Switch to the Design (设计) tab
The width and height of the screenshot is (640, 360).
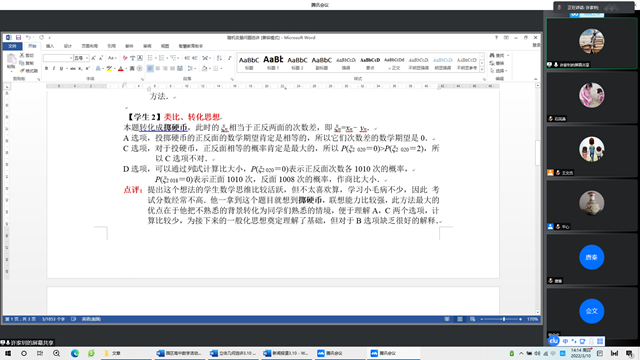point(68,46)
